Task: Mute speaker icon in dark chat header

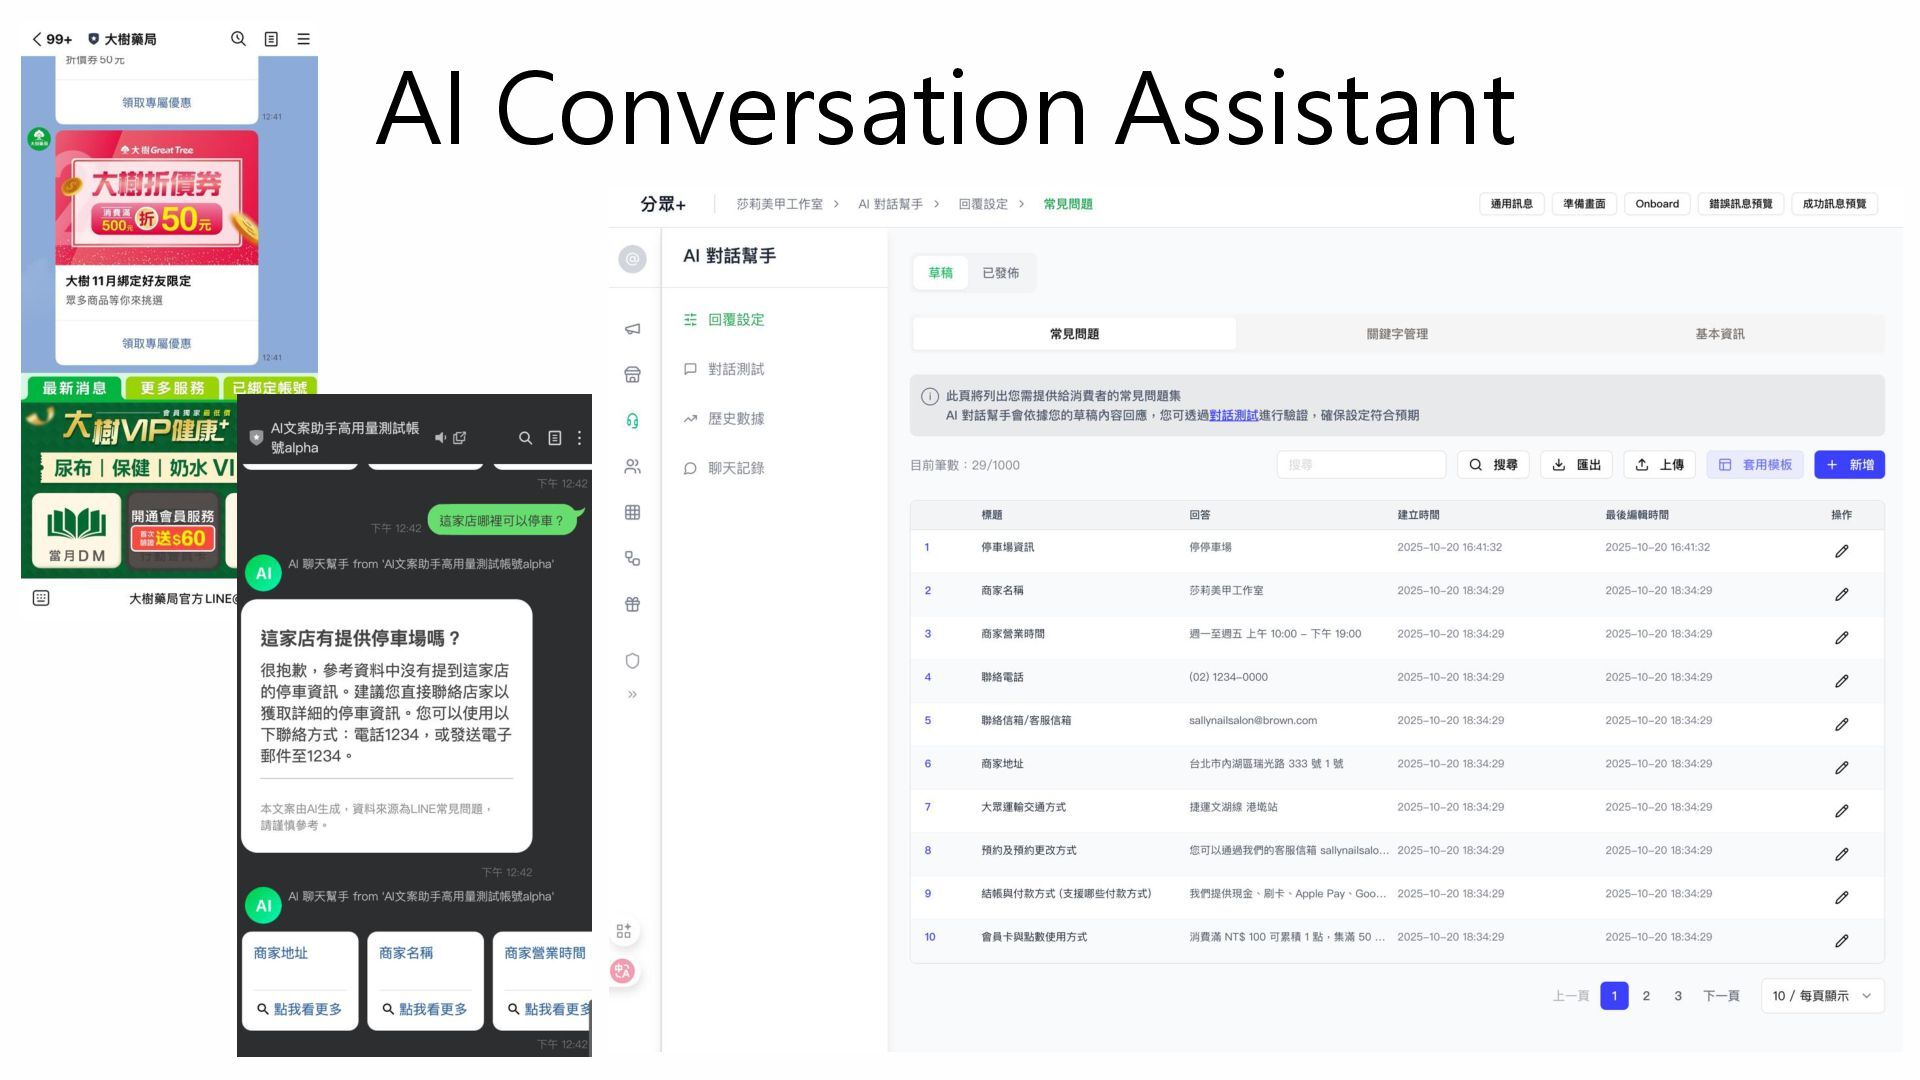Action: coord(440,438)
